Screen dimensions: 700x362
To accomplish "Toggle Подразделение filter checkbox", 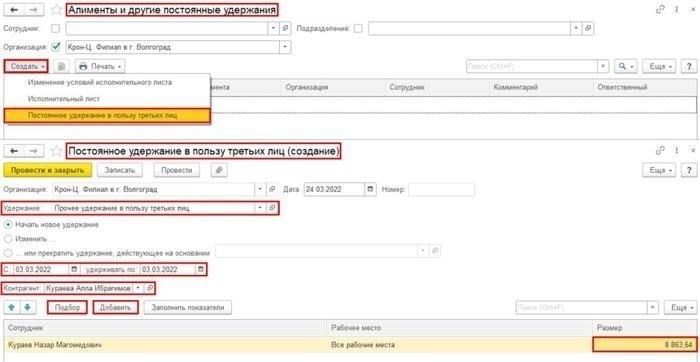I will [x=358, y=29].
